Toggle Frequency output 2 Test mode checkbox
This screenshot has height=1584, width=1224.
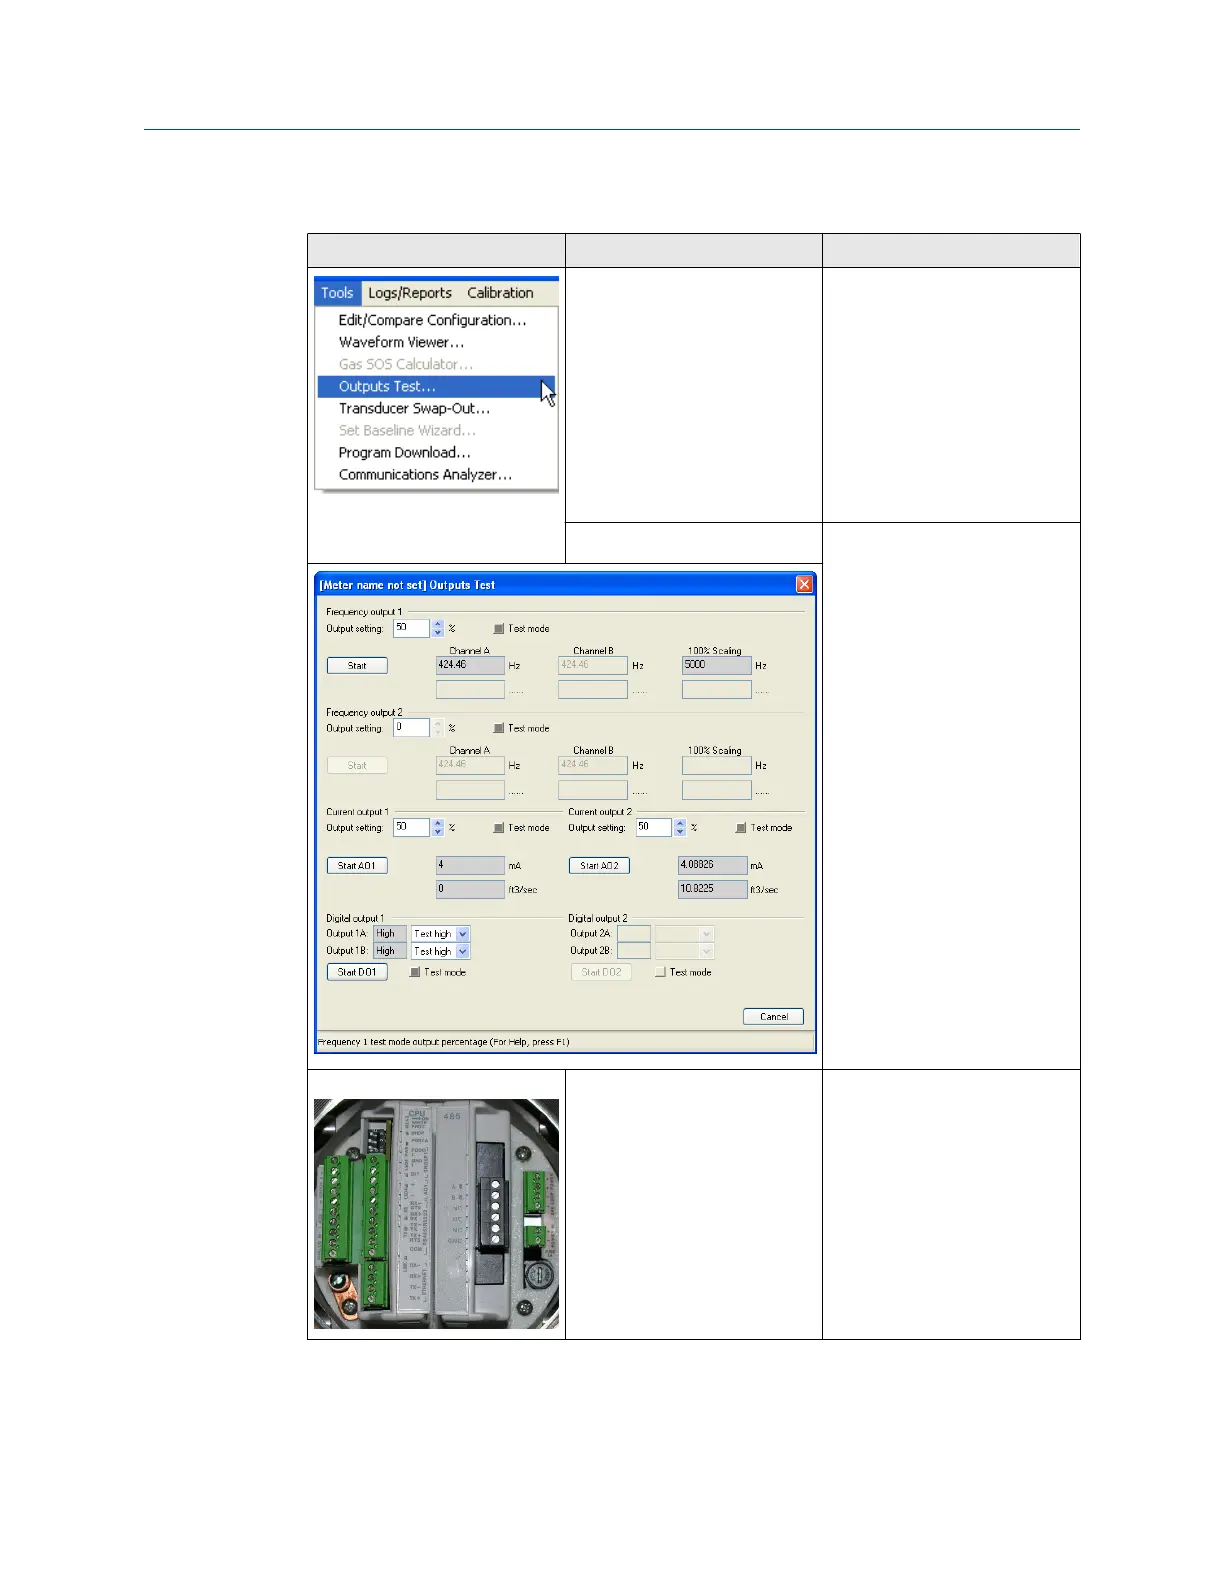499,728
